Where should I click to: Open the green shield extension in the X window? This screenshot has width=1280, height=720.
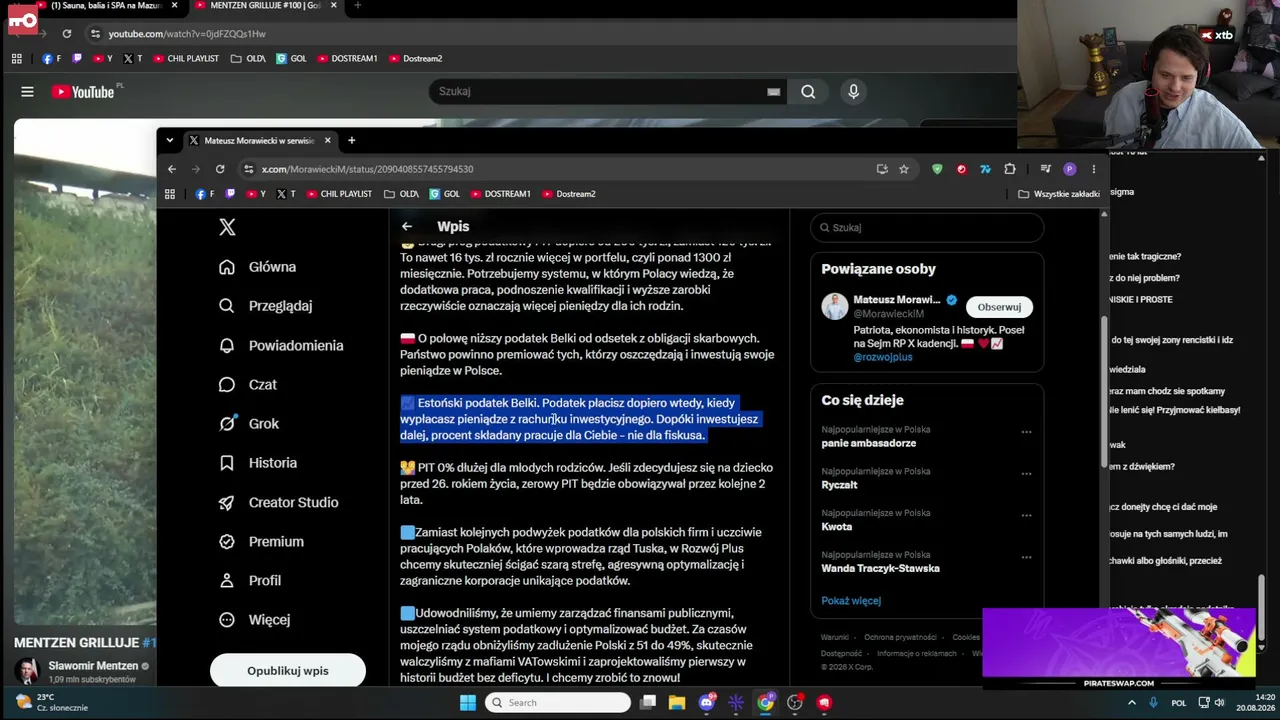pyautogui.click(x=937, y=169)
